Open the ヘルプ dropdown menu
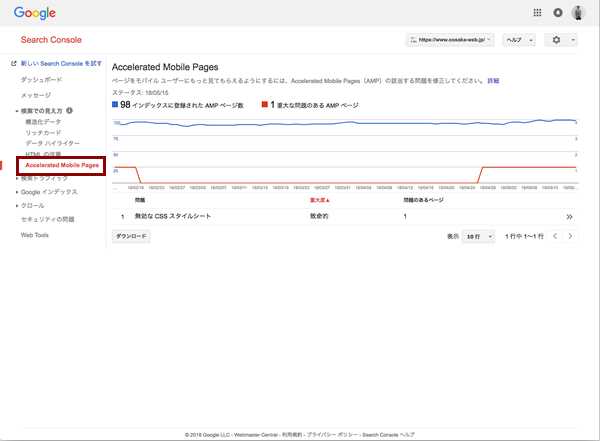 tap(519, 40)
